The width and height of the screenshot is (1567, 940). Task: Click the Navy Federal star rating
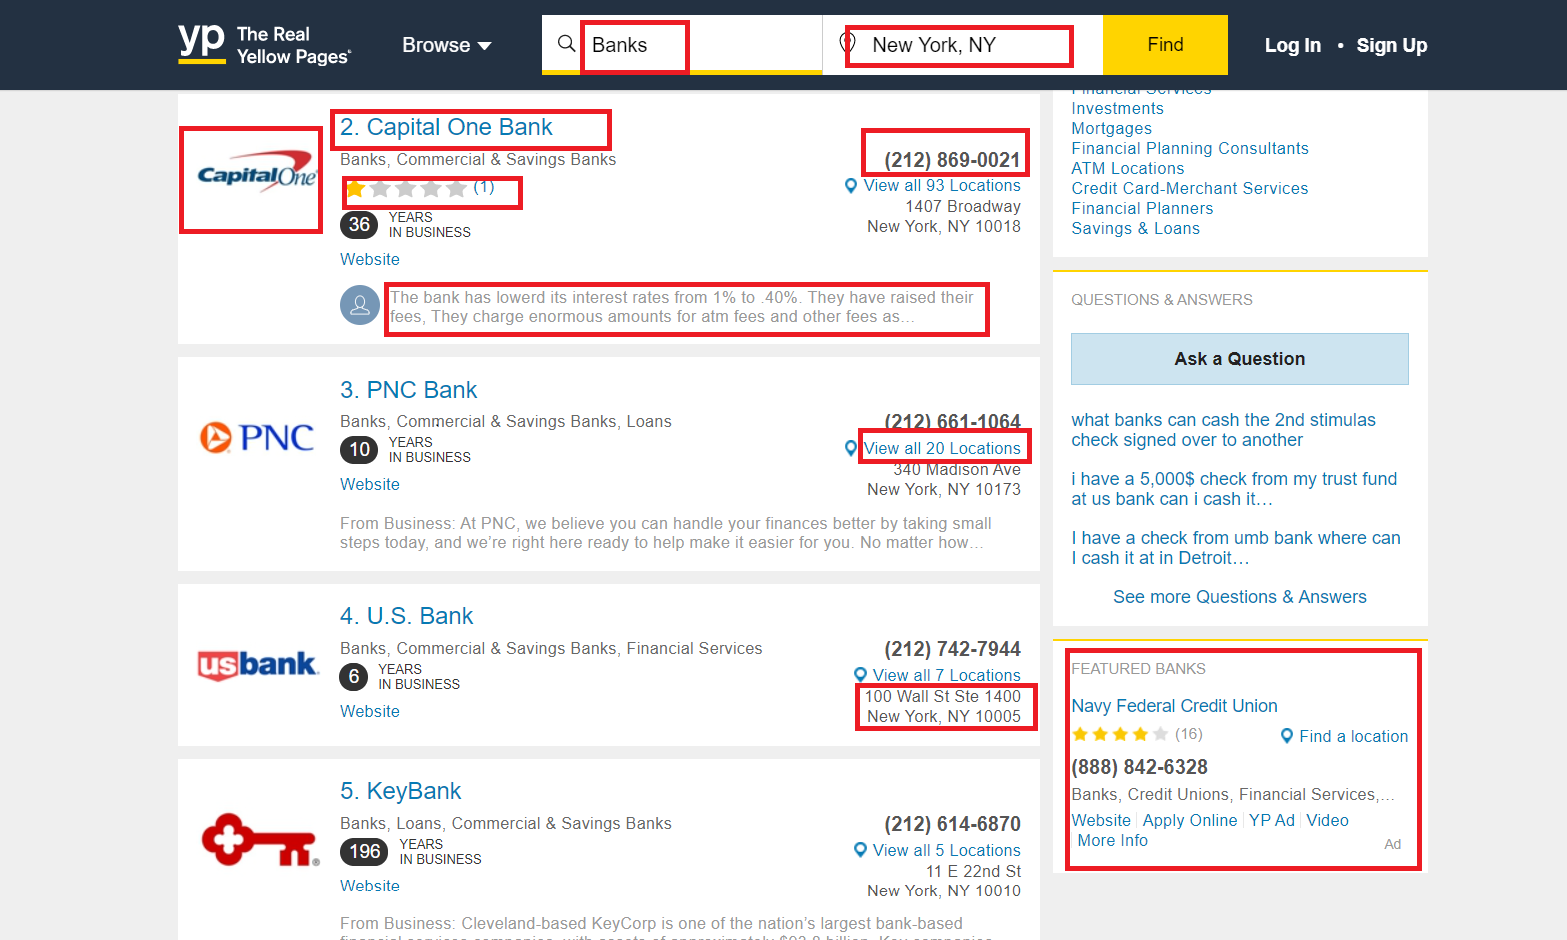1120,734
